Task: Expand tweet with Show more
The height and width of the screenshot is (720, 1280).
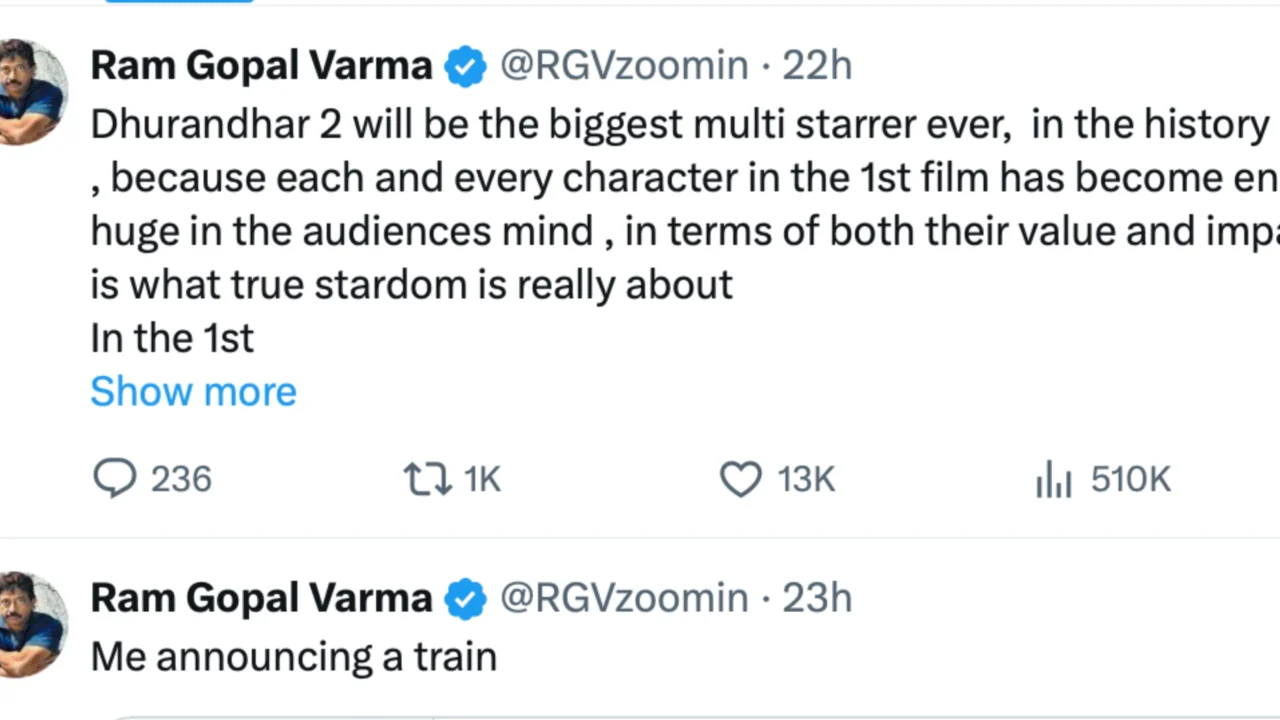Action: tap(193, 391)
